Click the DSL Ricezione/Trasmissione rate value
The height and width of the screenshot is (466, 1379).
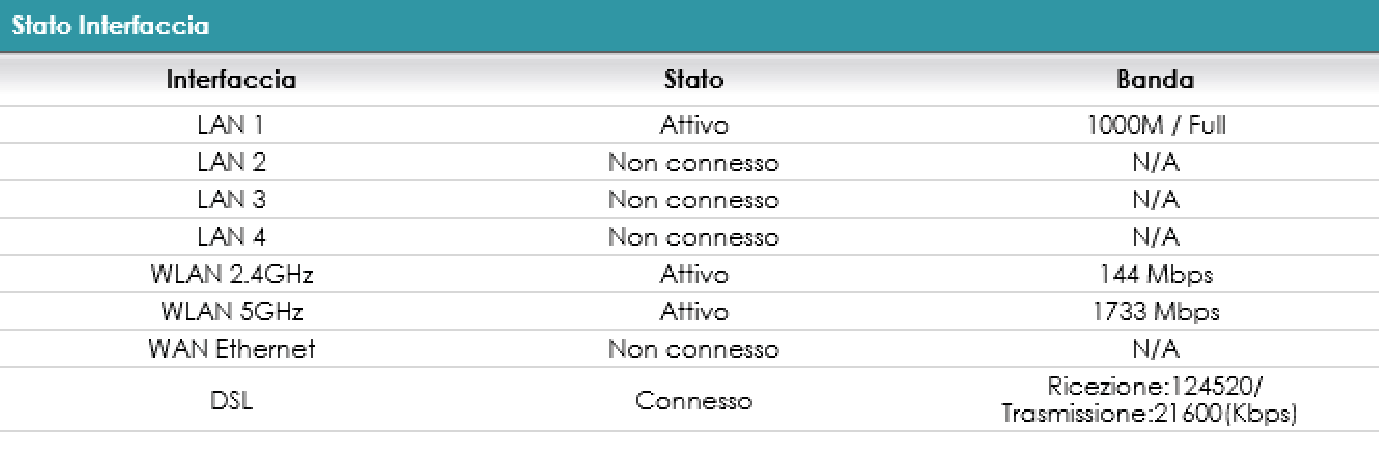[x=1155, y=400]
